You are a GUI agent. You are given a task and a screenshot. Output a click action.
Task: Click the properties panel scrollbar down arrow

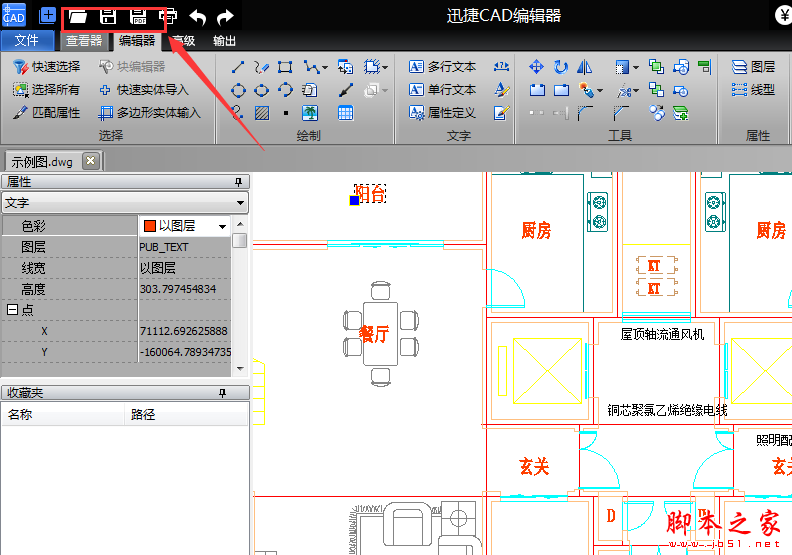(x=240, y=369)
